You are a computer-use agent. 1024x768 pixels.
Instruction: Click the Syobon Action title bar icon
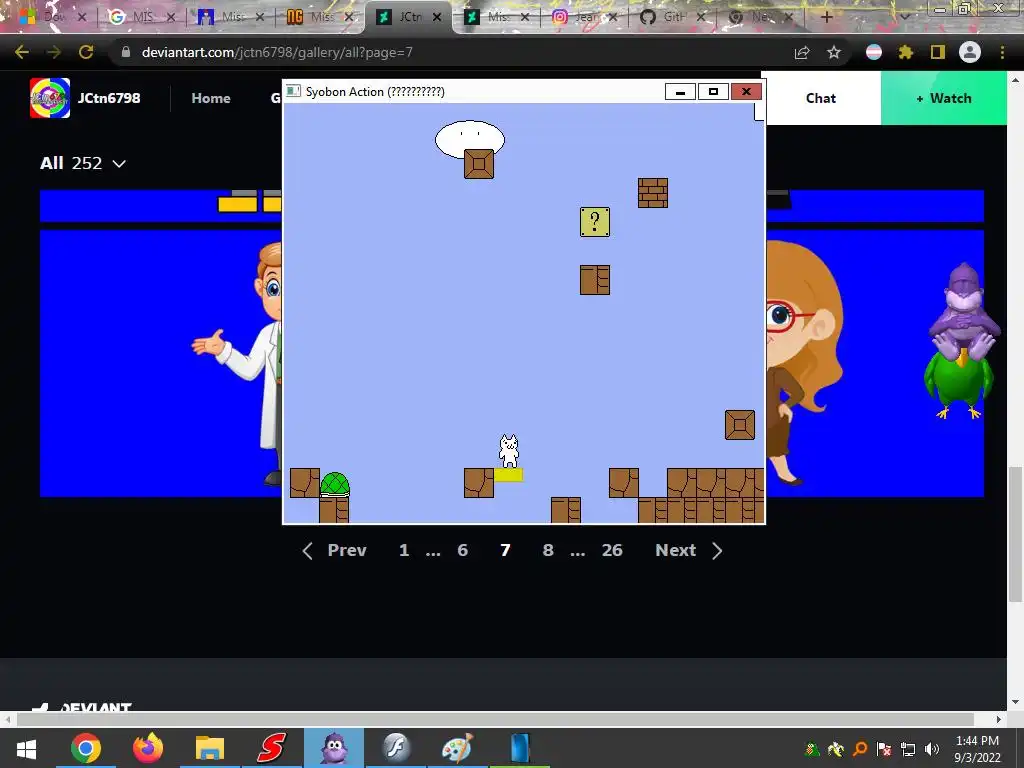pyautogui.click(x=294, y=91)
